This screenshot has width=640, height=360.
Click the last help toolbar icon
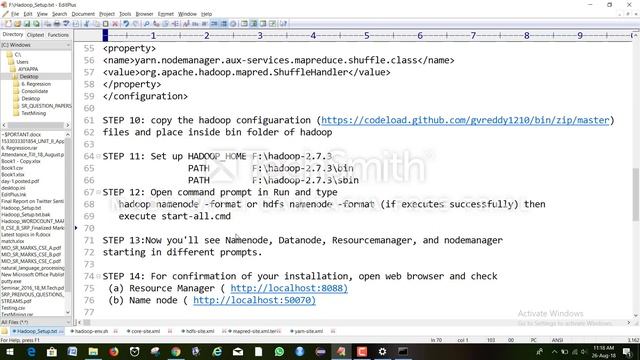point(283,24)
